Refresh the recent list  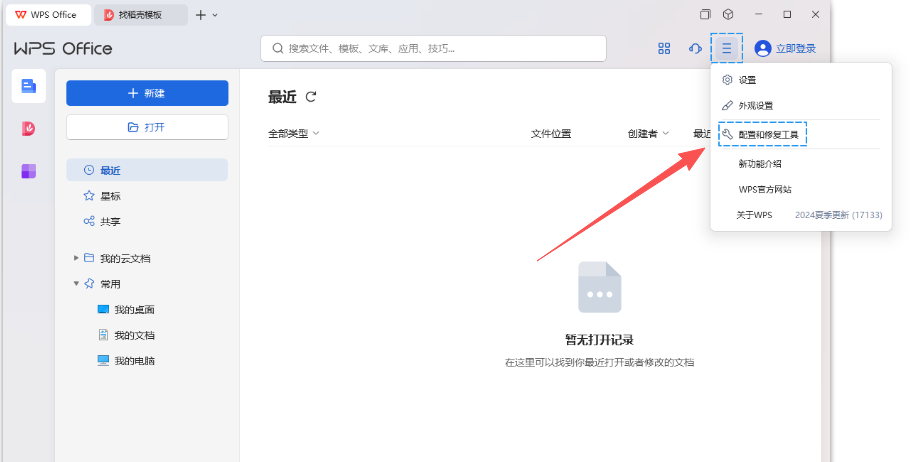311,97
